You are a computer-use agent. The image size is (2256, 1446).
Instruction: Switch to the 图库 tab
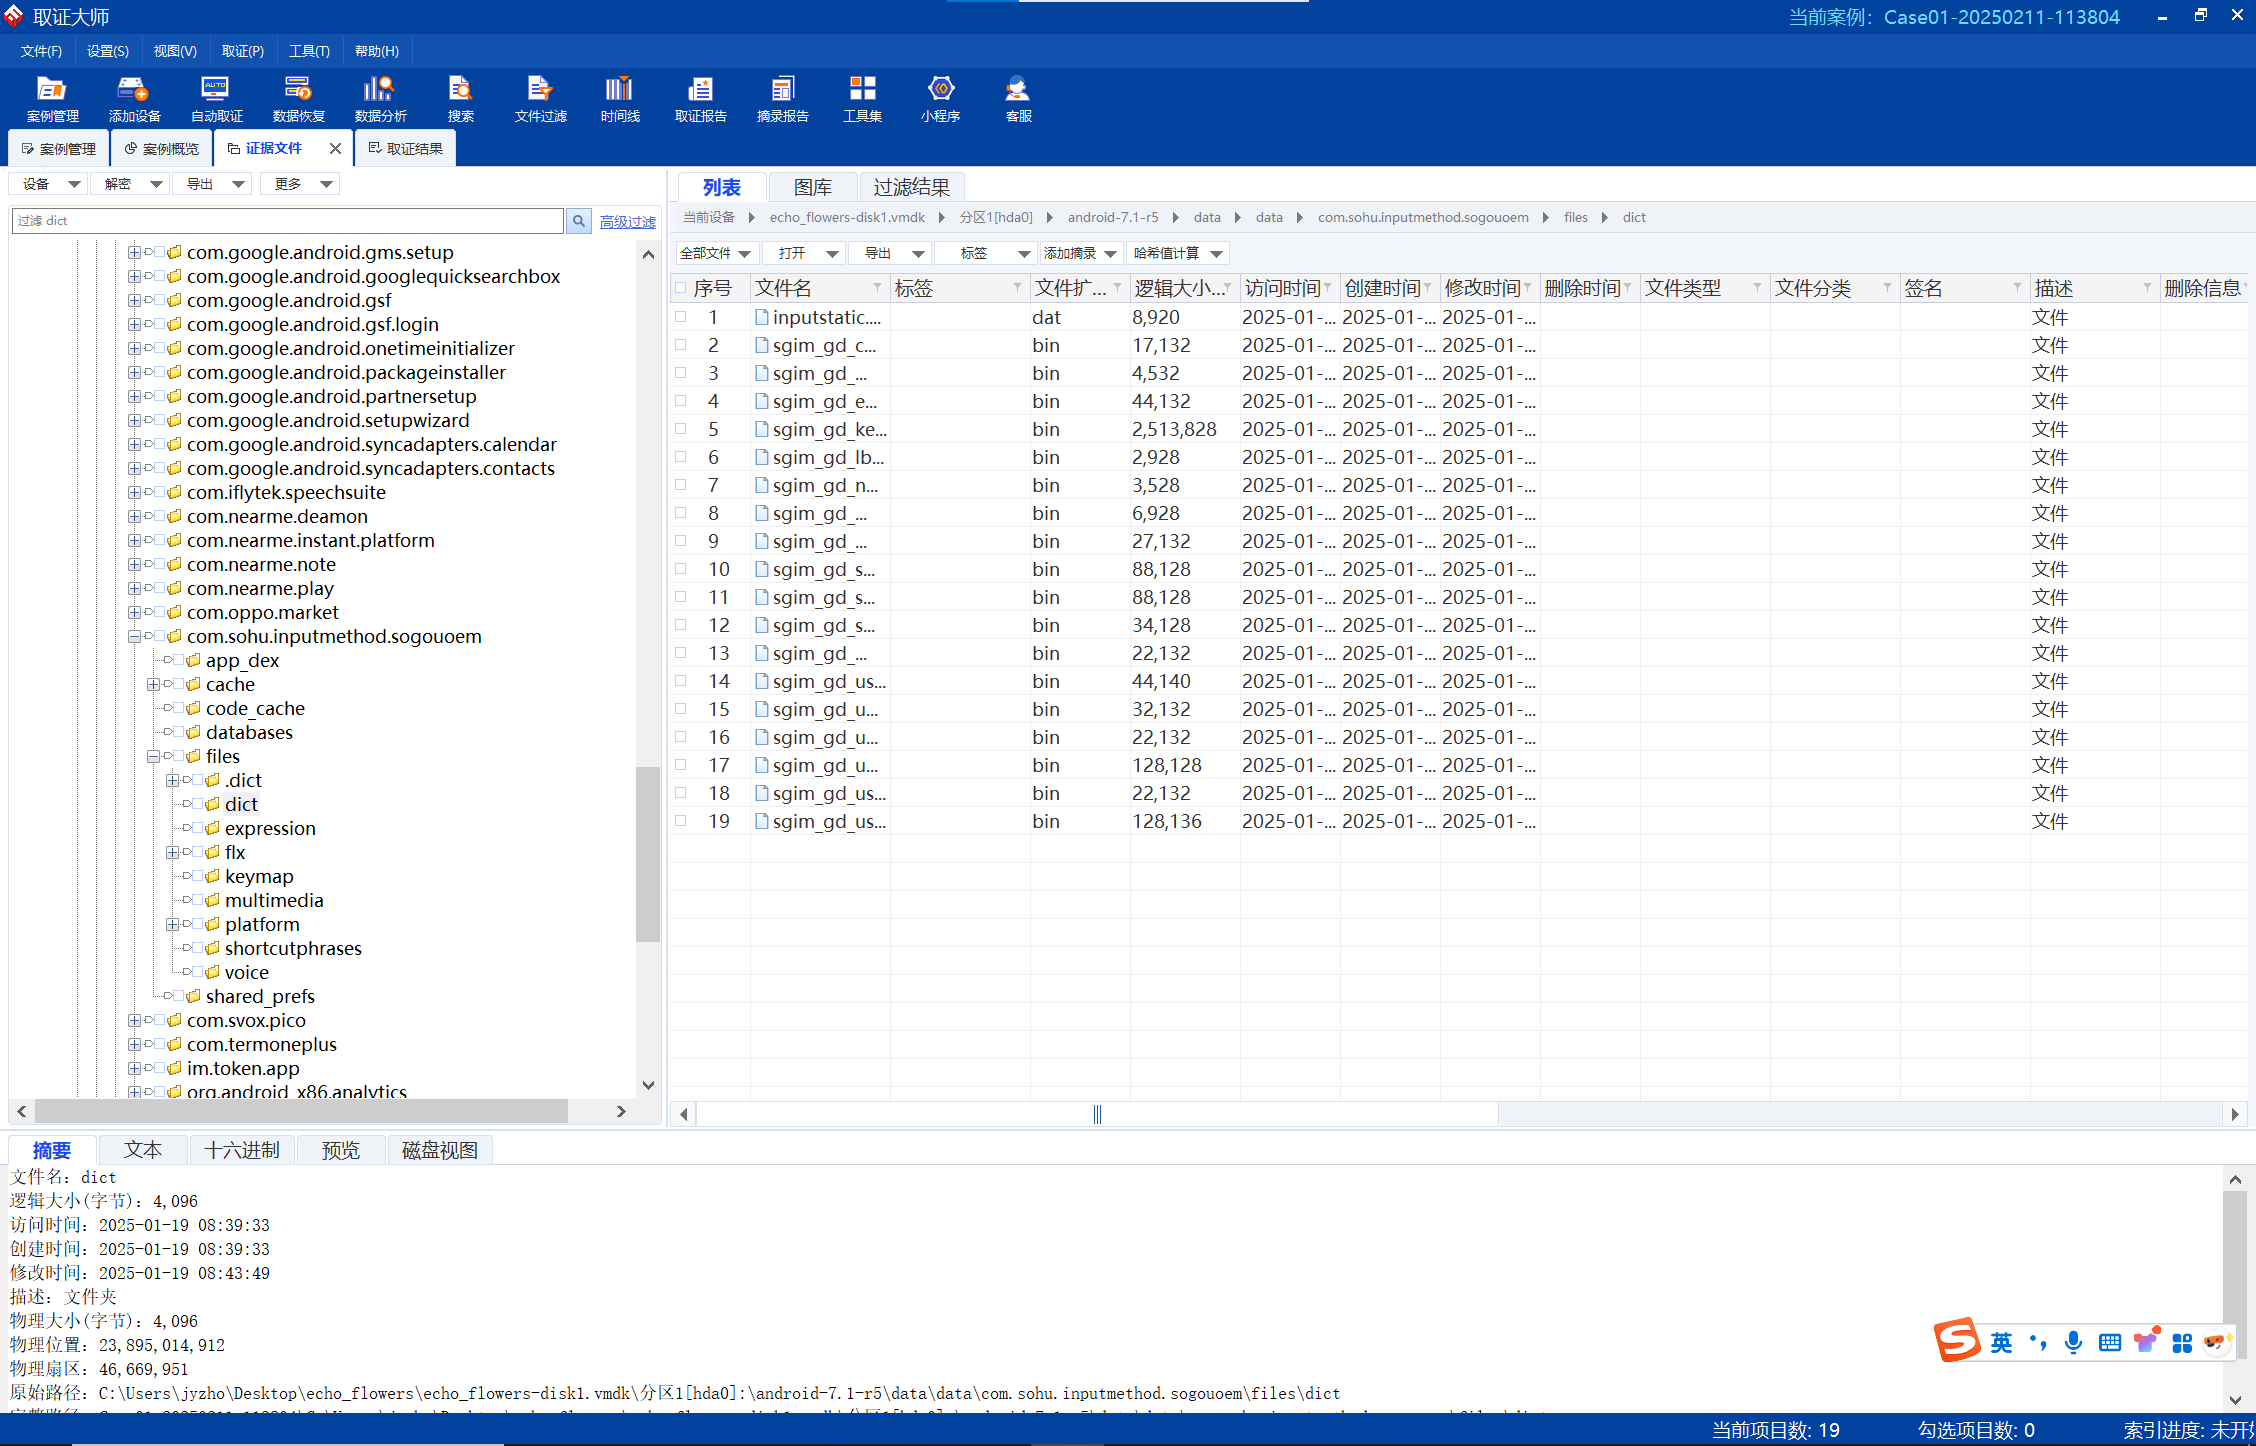point(812,187)
